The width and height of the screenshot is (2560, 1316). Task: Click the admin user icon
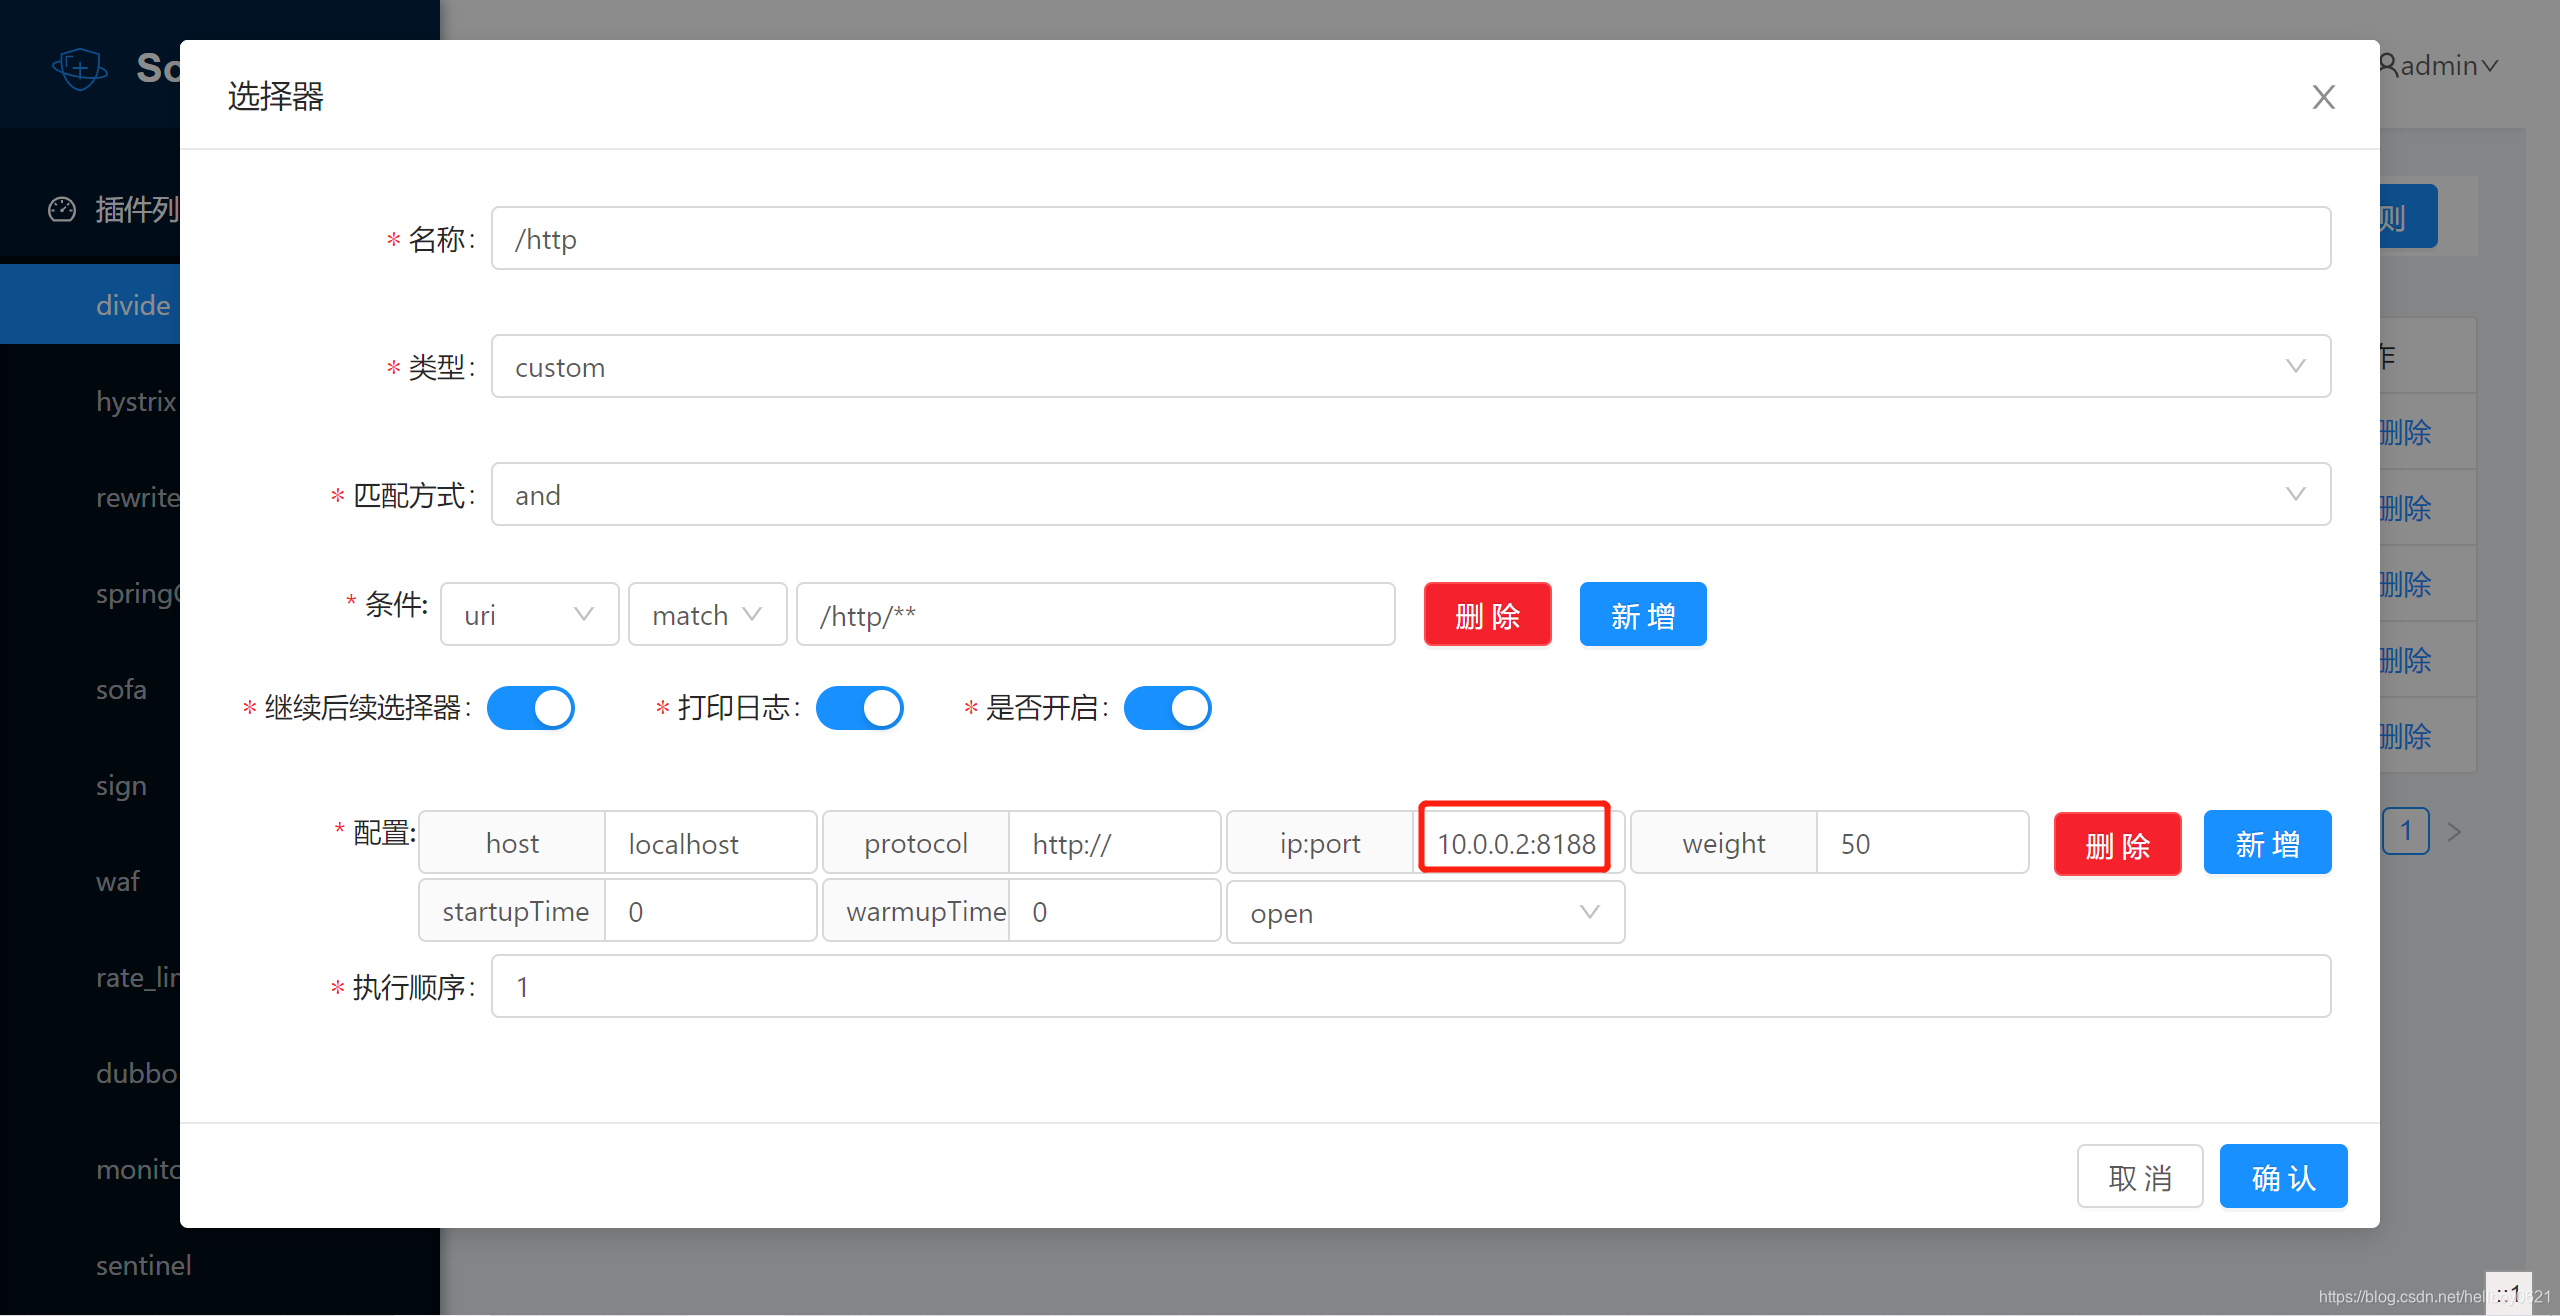[2388, 65]
